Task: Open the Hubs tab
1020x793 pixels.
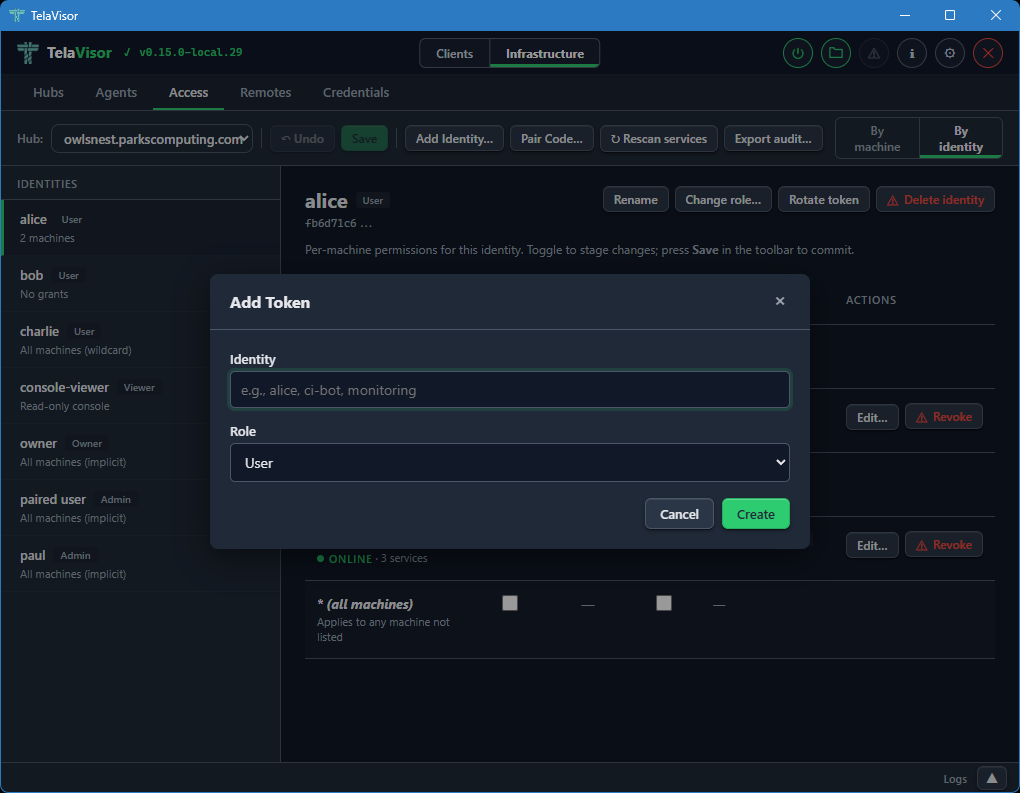Action: point(48,92)
